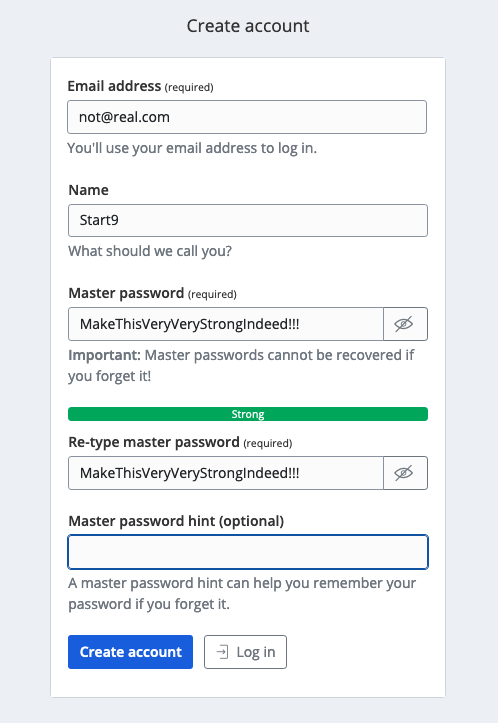Screen dimensions: 498x723
Task: Click the Name field label
Action: pos(89,190)
